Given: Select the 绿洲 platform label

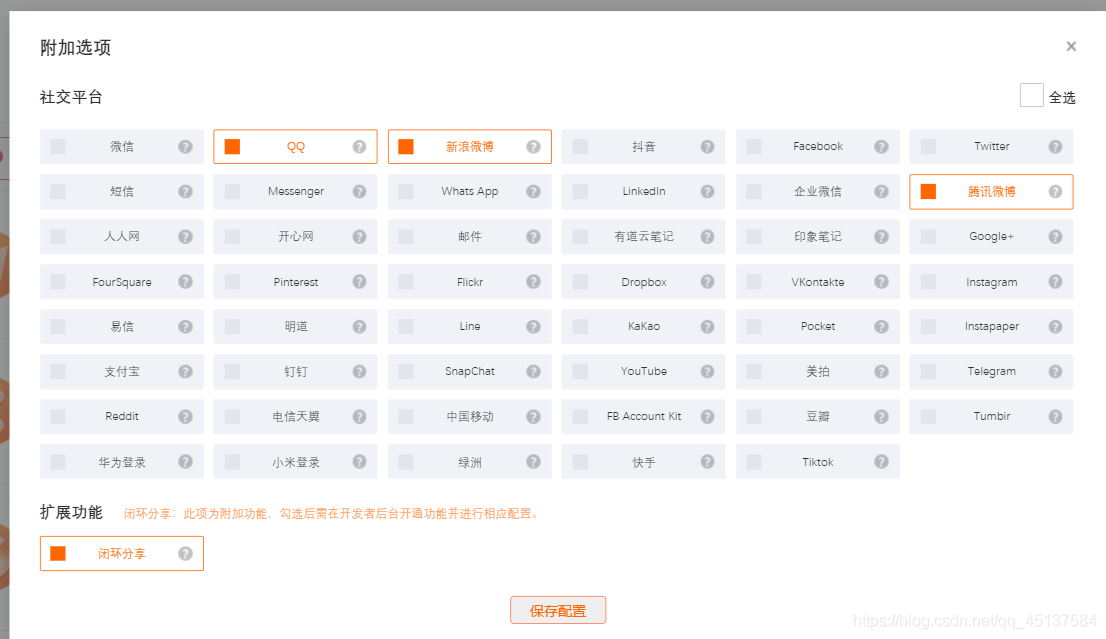Looking at the screenshot, I should tap(470, 462).
